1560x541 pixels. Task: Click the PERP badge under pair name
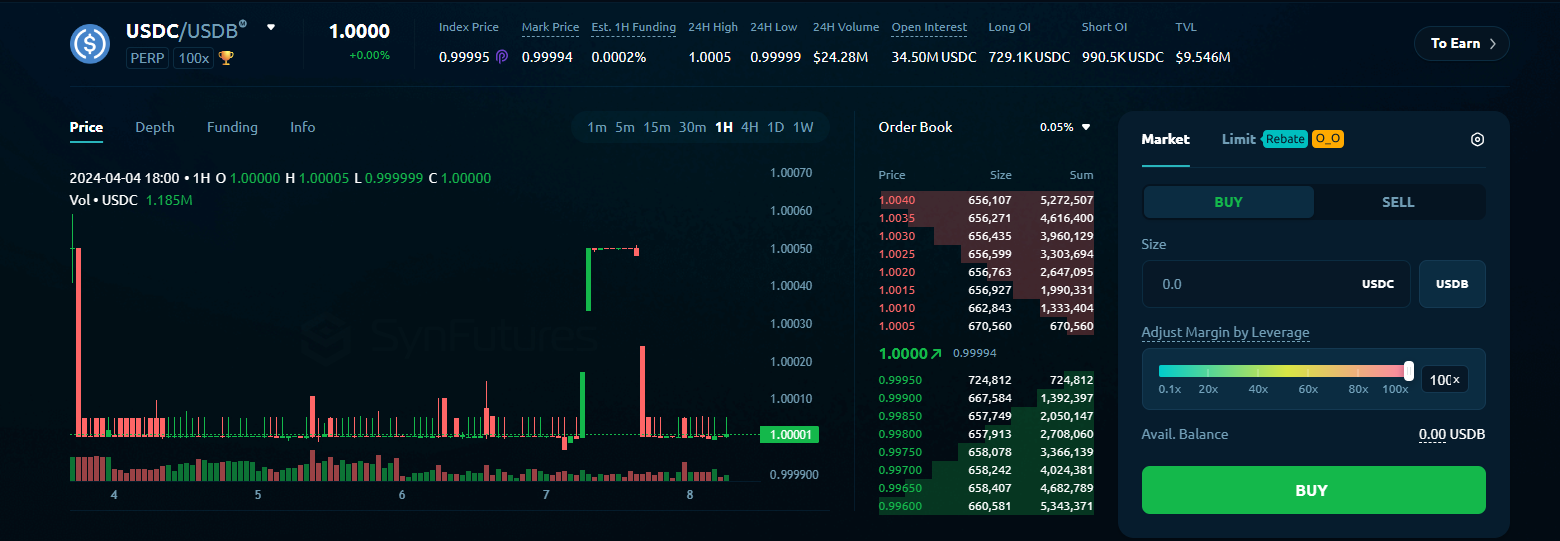point(148,58)
